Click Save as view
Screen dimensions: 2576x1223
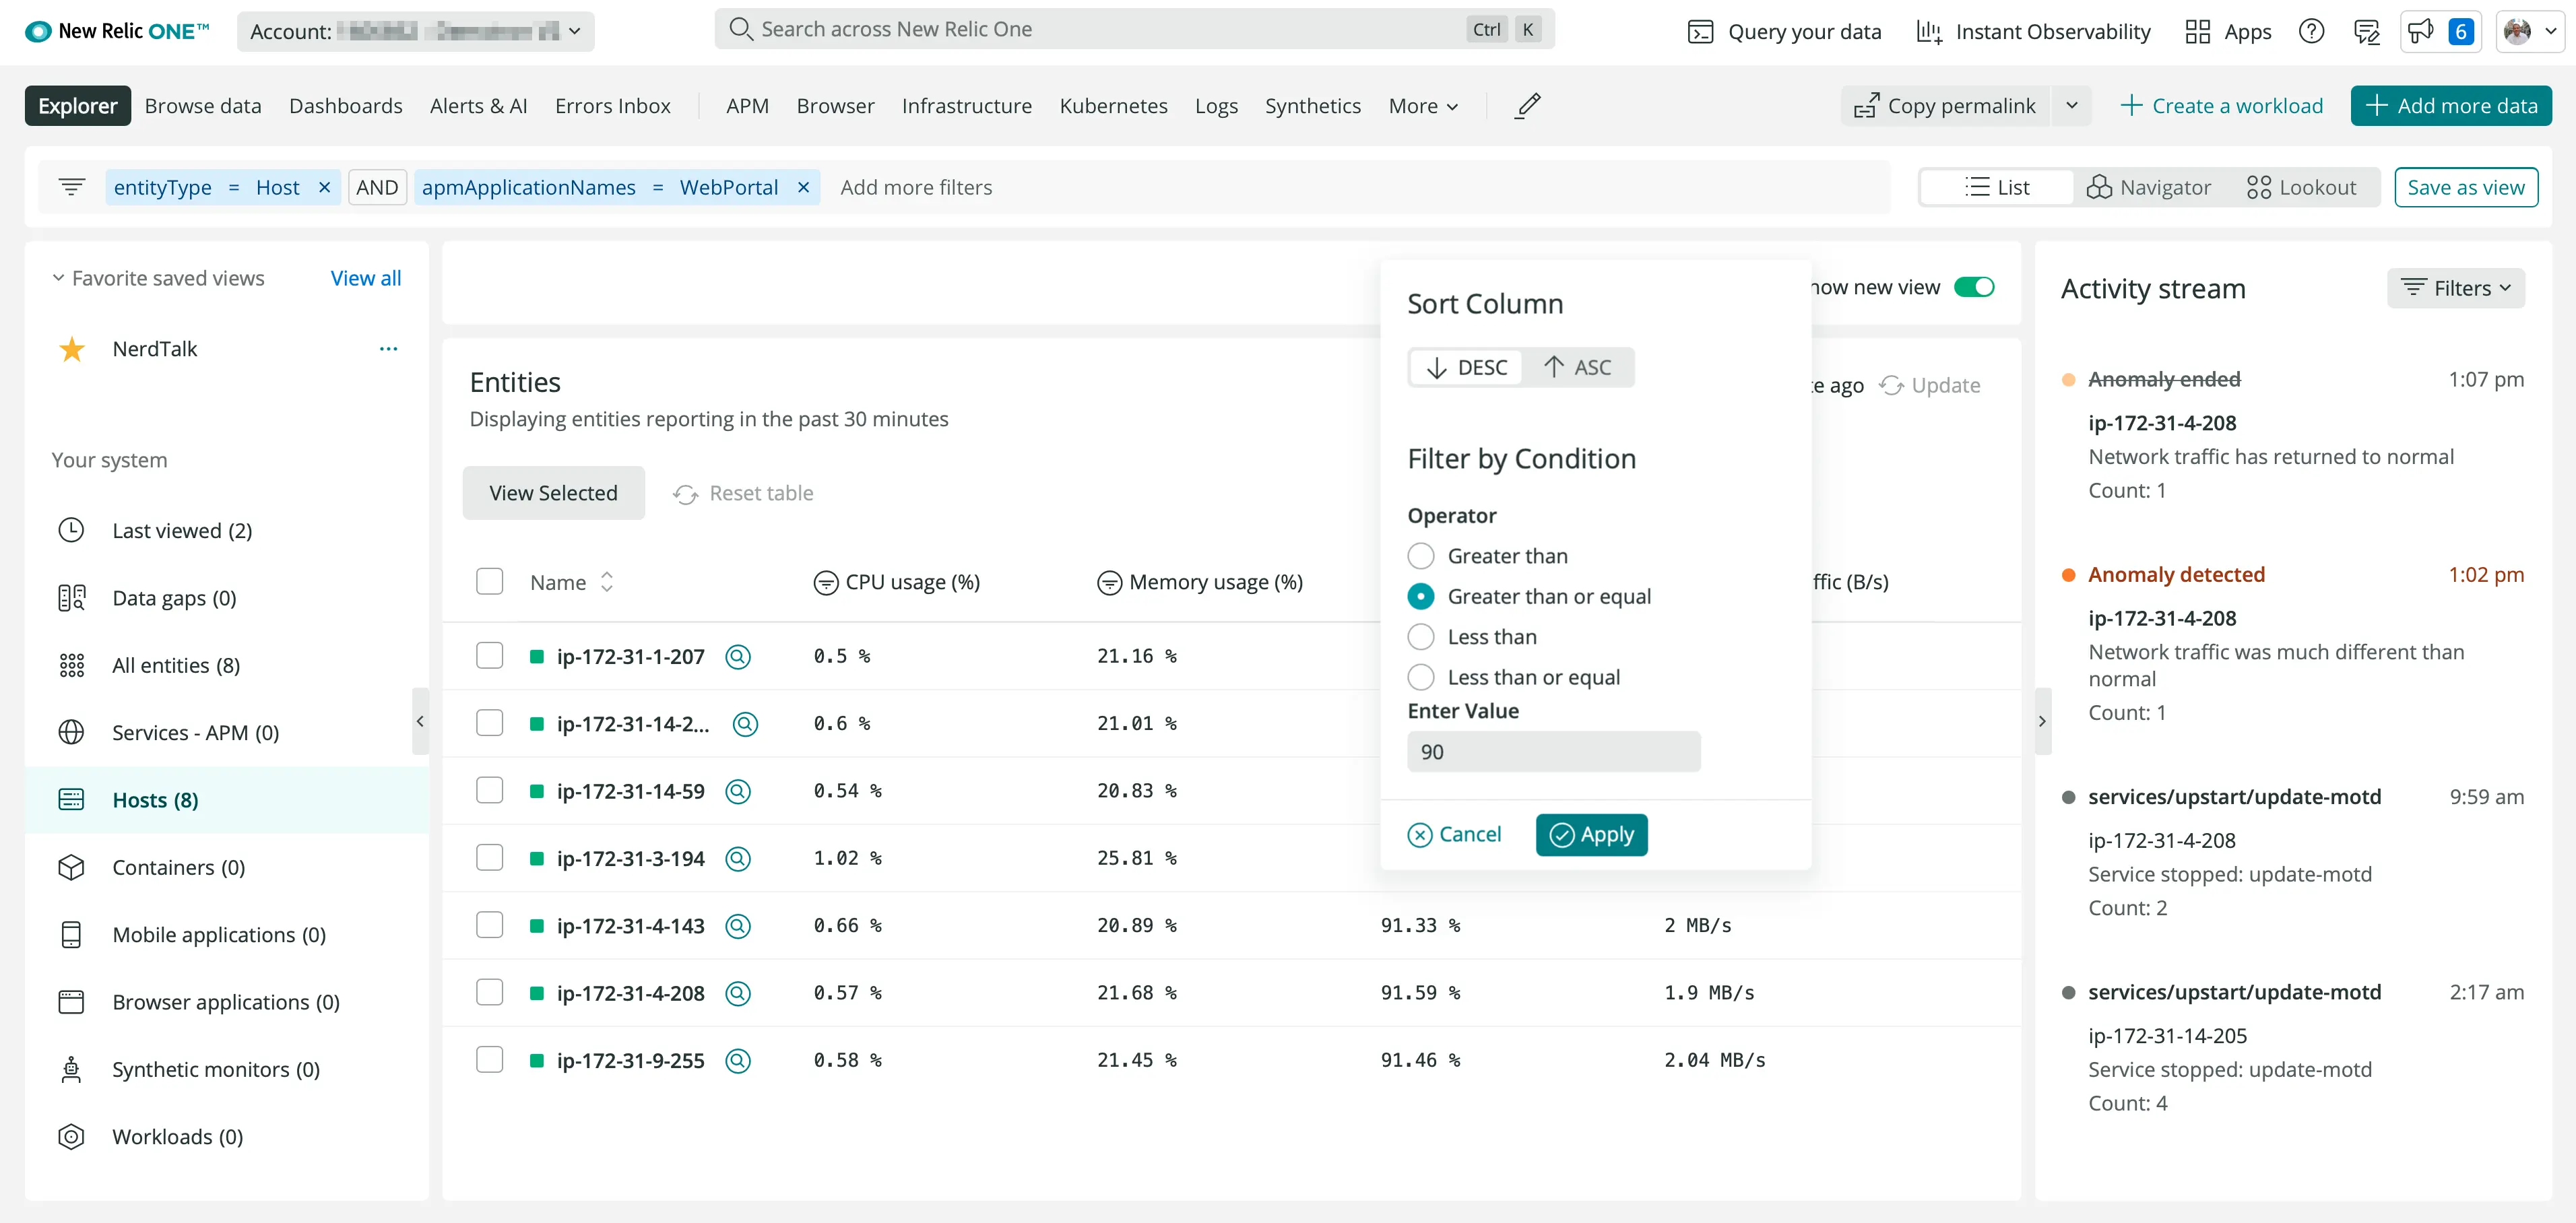pos(2465,187)
